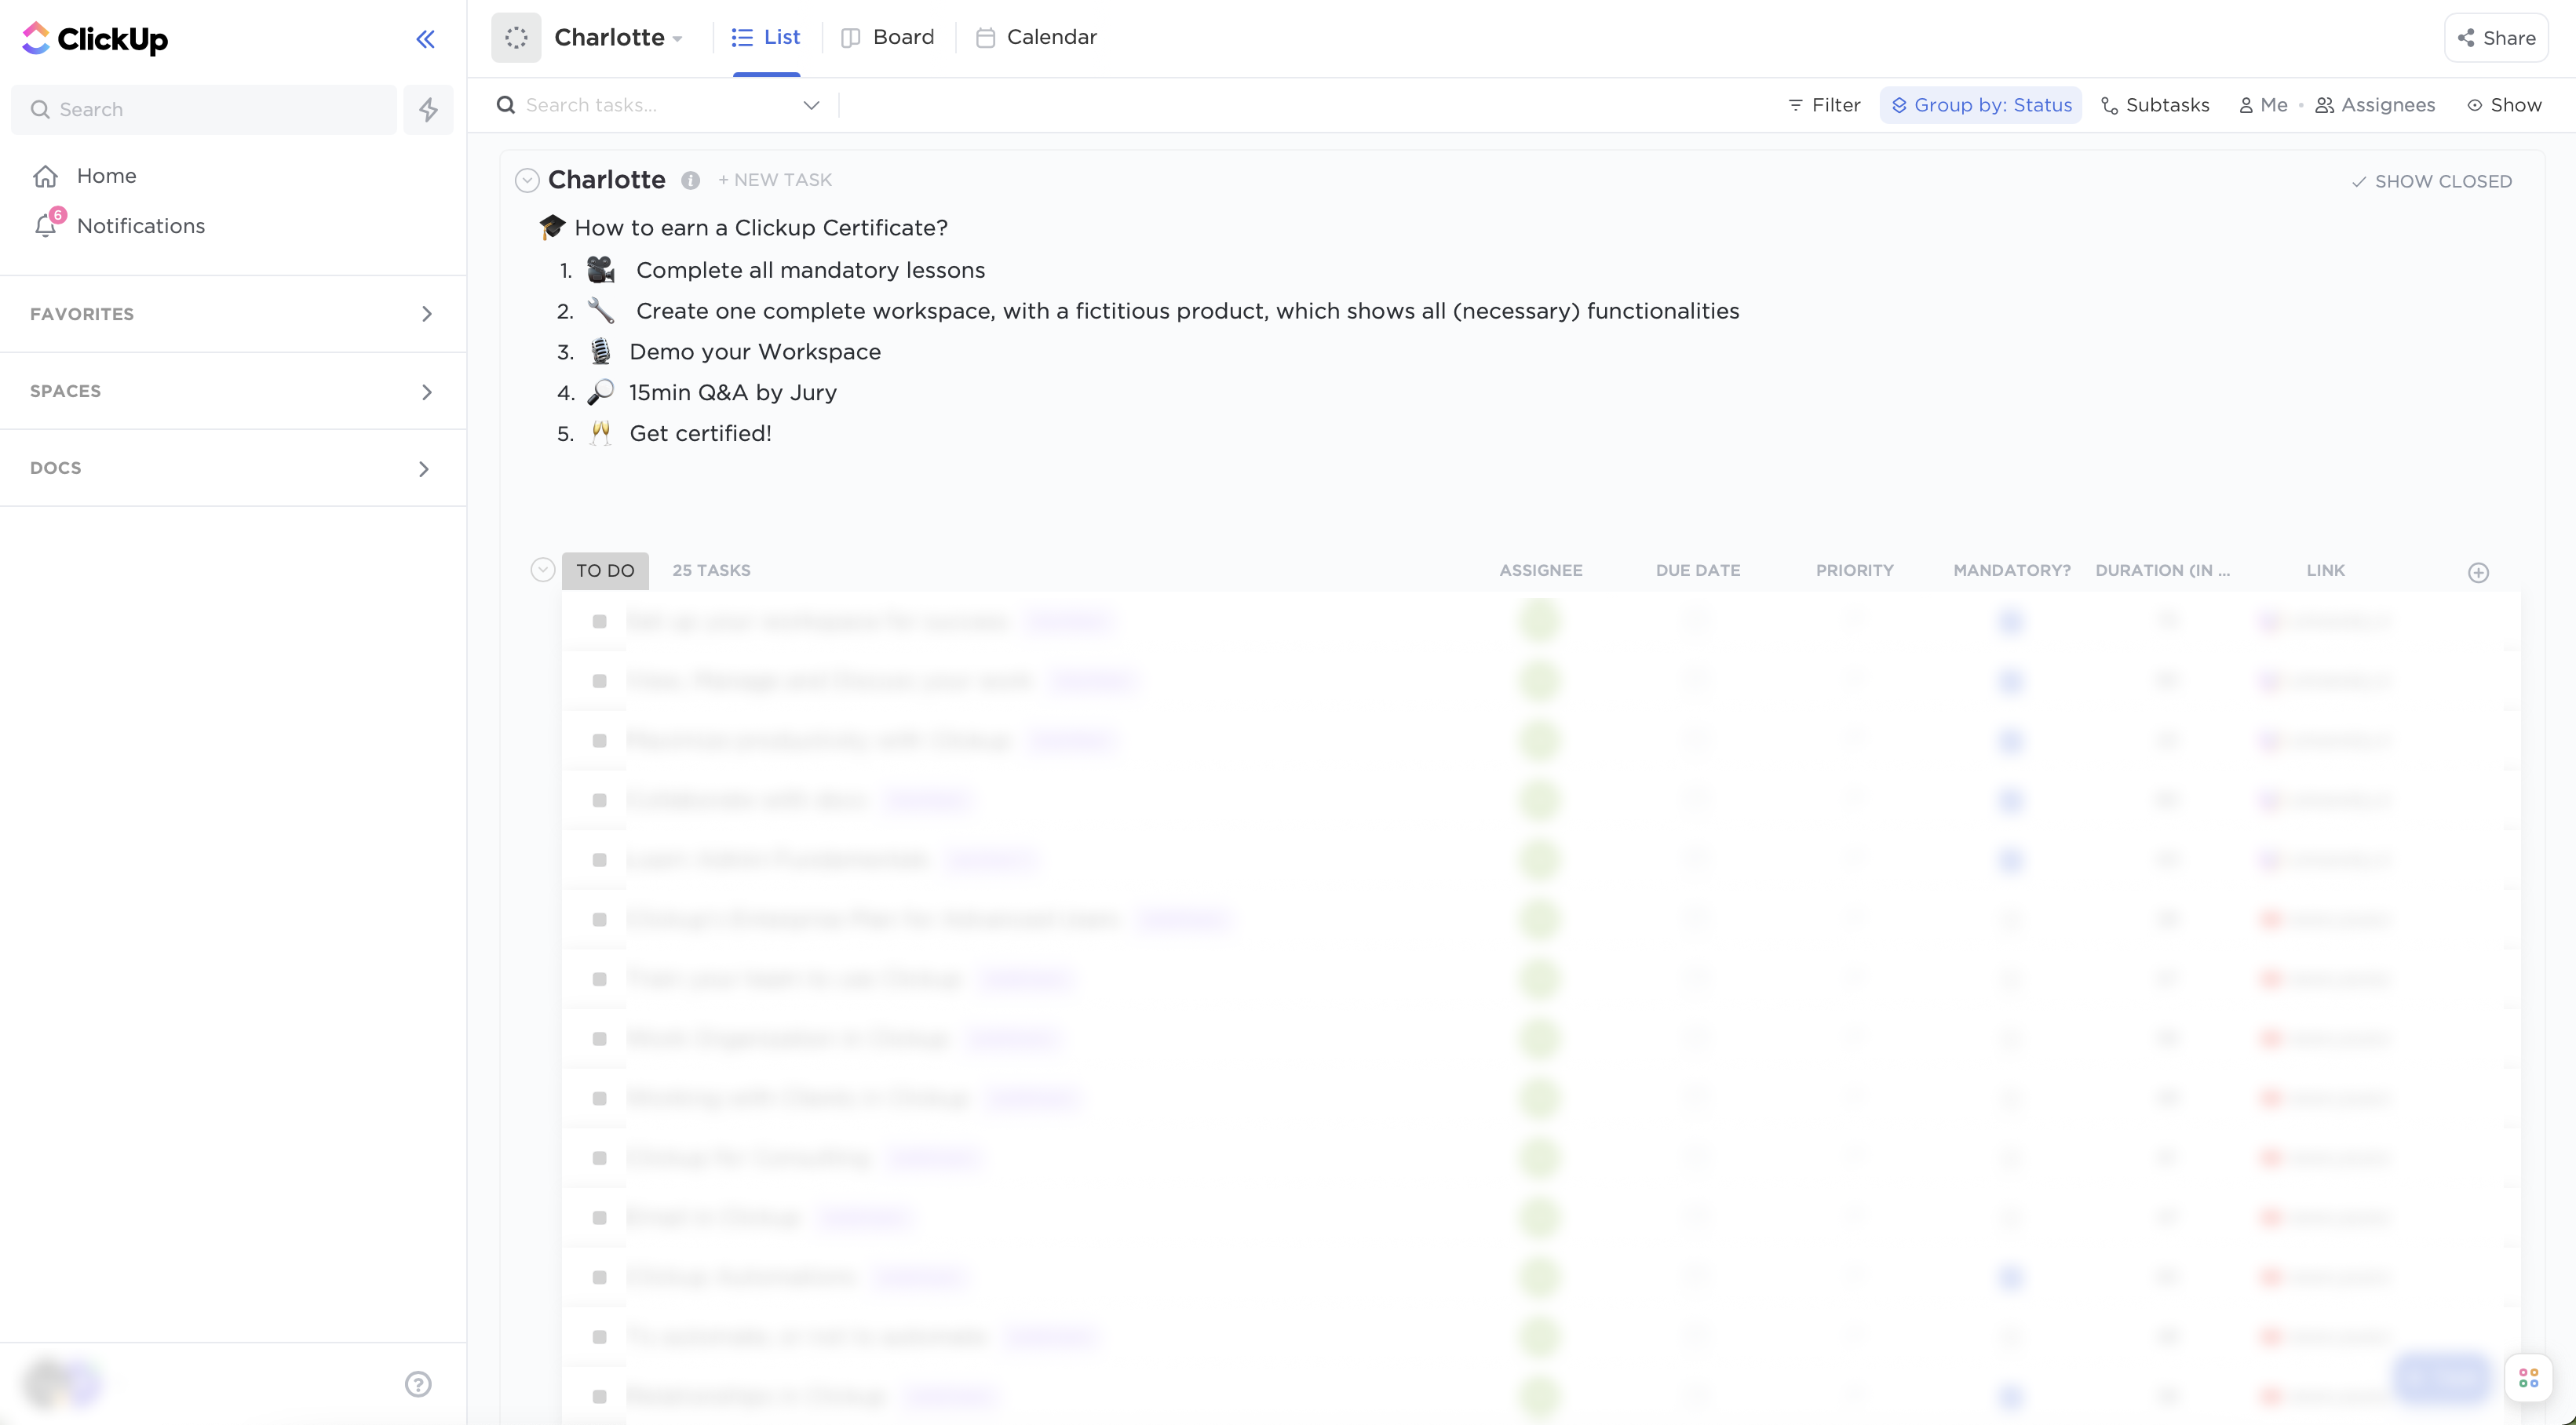Click 'Demo your Workspace' text
This screenshot has height=1425, width=2576.
click(x=755, y=352)
